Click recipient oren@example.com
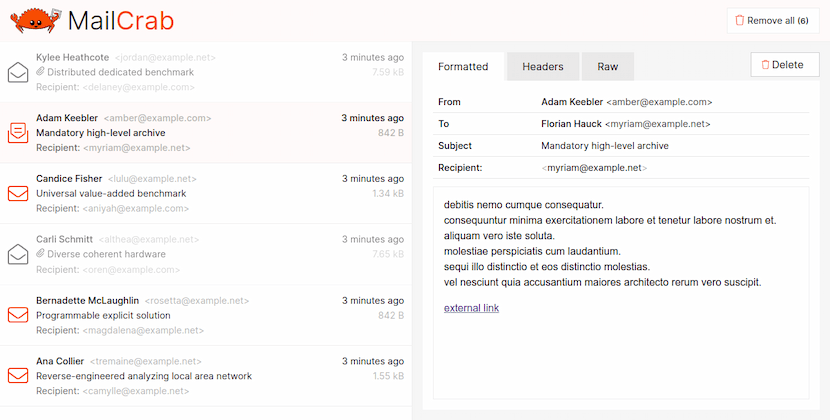830x420 pixels. 131,270
